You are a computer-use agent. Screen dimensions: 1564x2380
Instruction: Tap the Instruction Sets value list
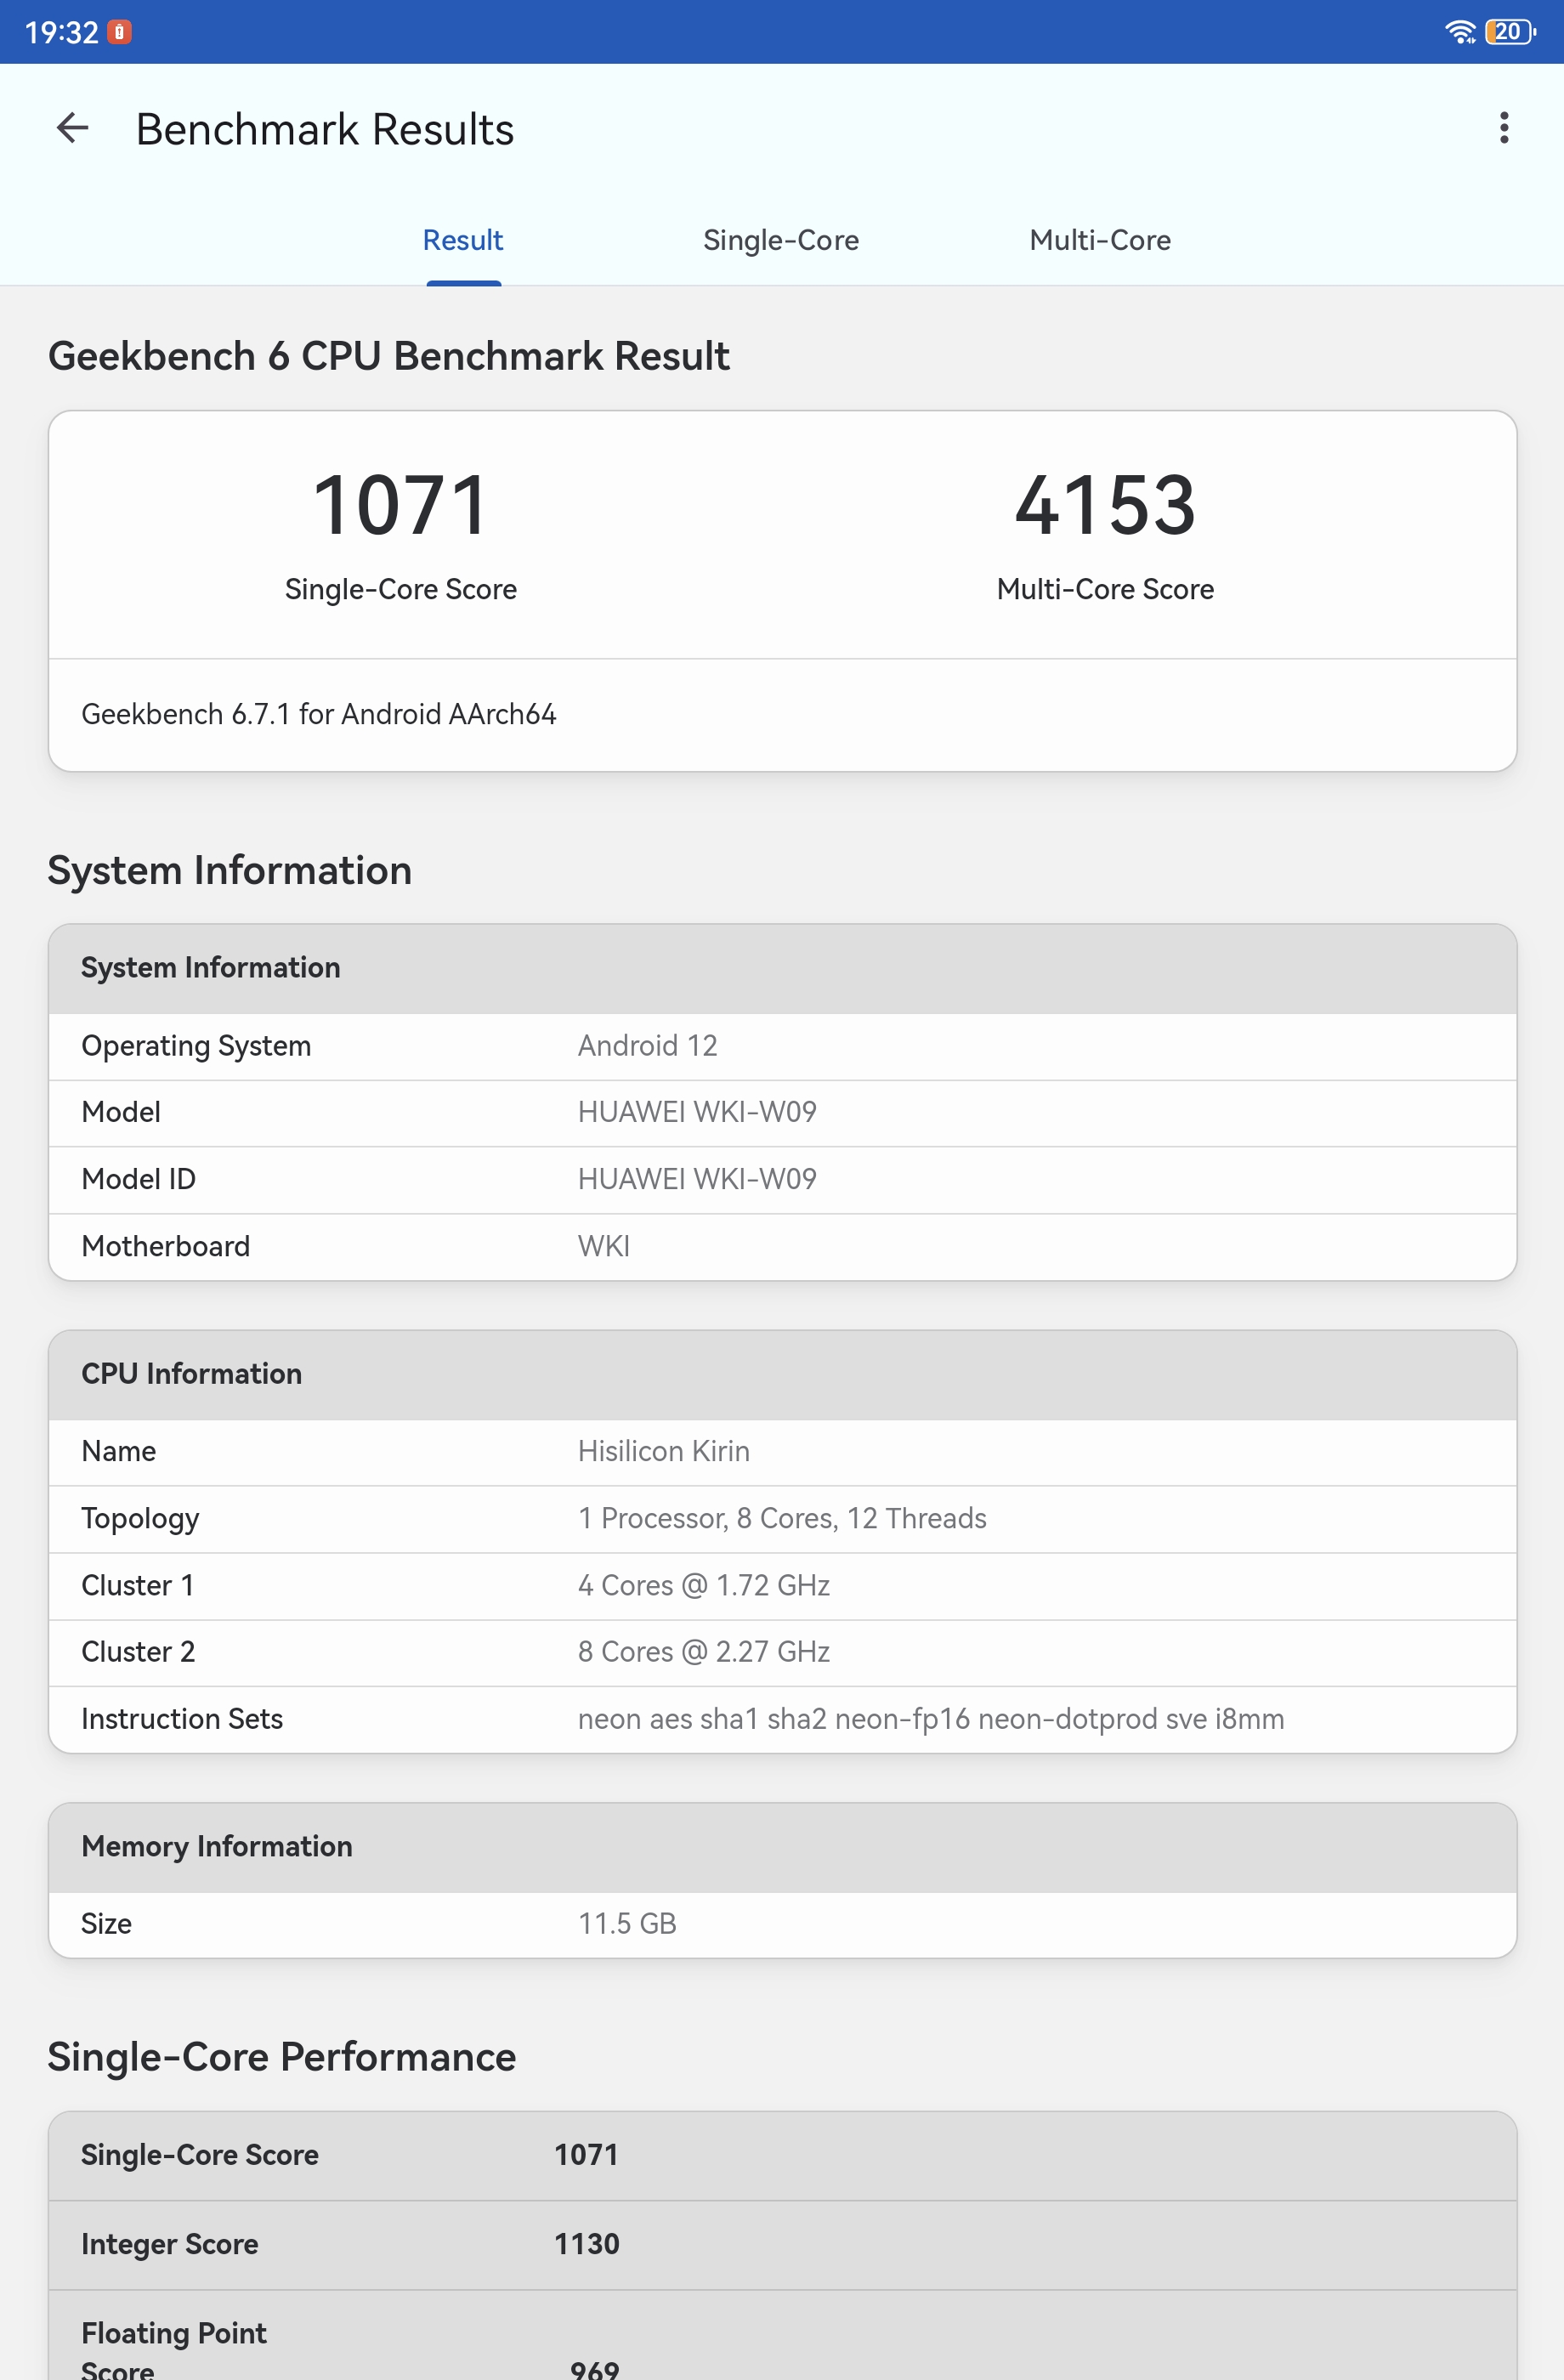[x=931, y=1719]
